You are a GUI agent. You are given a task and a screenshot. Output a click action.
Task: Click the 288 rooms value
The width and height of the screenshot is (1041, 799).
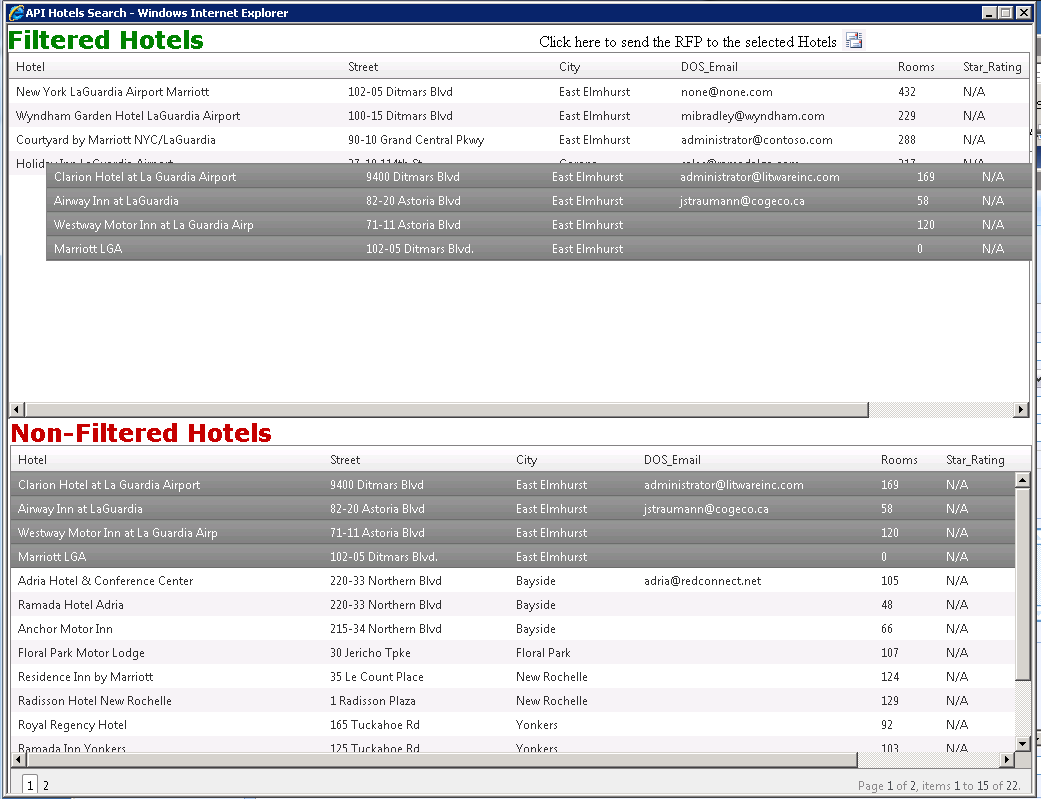907,139
